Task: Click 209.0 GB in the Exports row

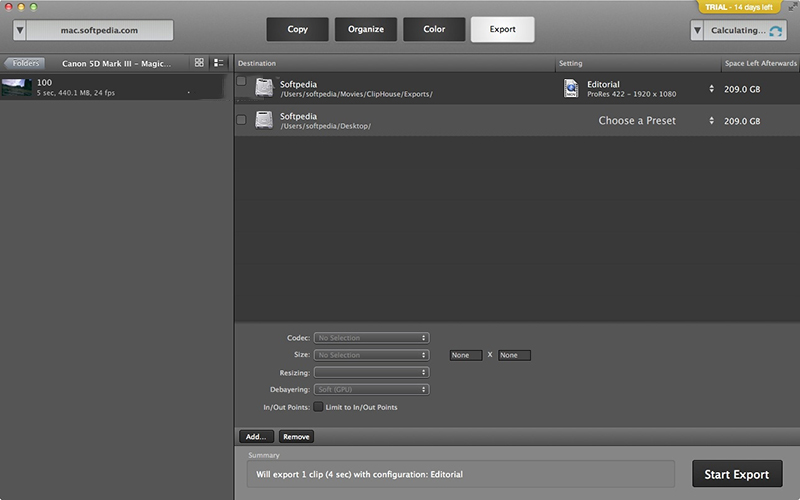Action: tap(742, 89)
